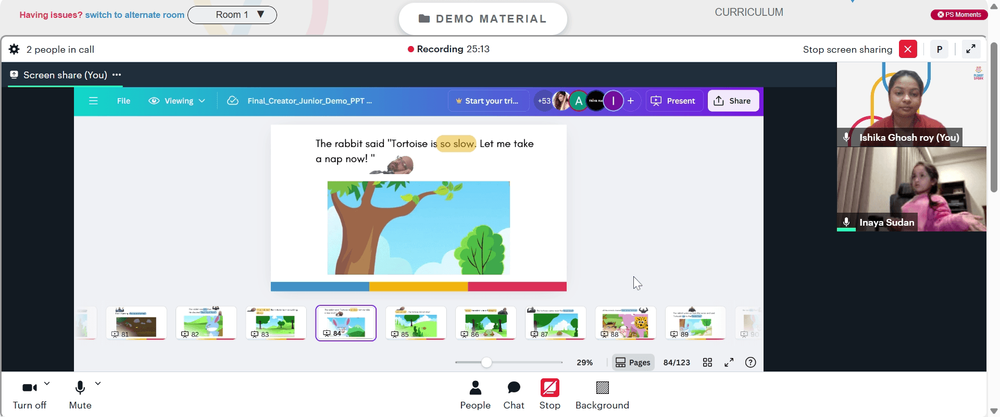1000x417 pixels.
Task: Click Canva fullscreen arrows icon
Action: (729, 362)
